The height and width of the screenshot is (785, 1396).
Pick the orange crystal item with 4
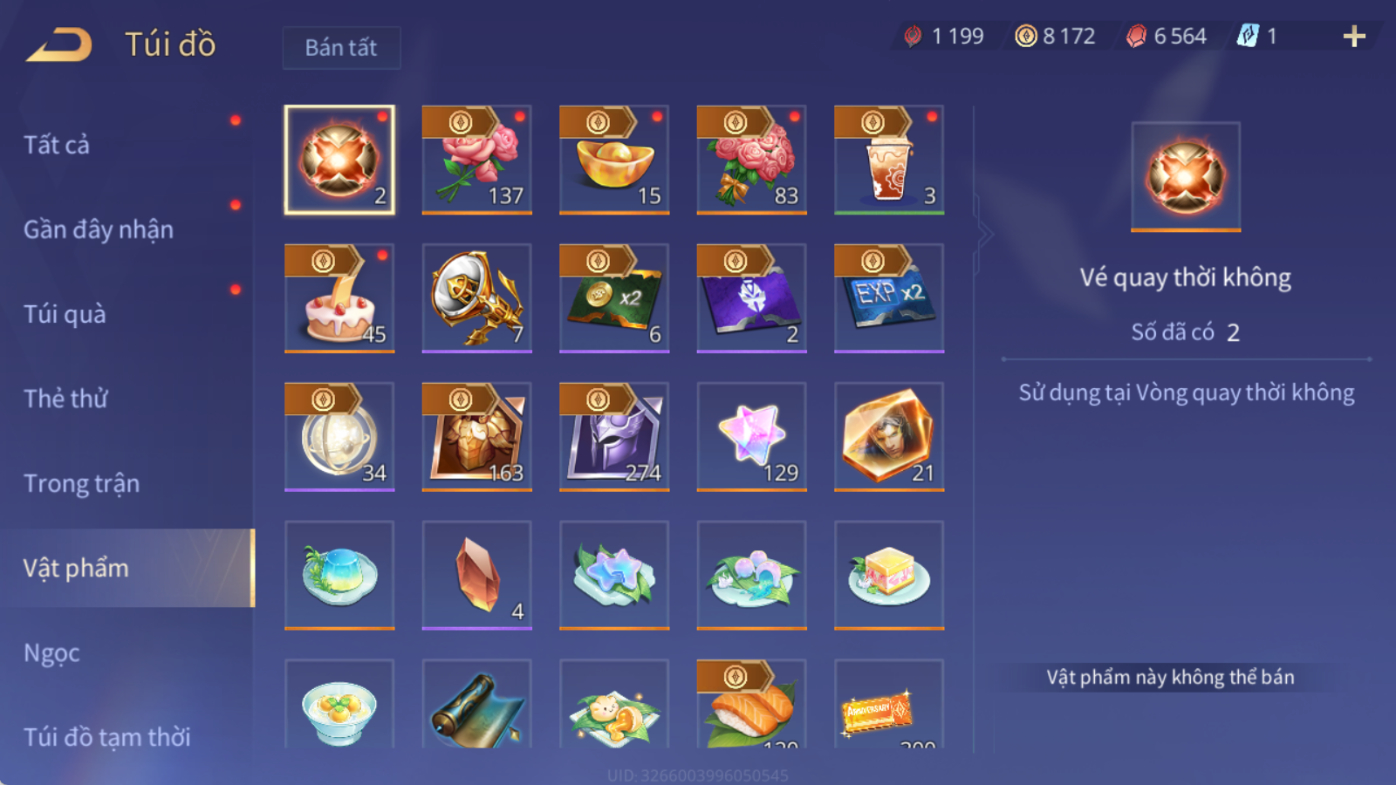[x=477, y=575]
